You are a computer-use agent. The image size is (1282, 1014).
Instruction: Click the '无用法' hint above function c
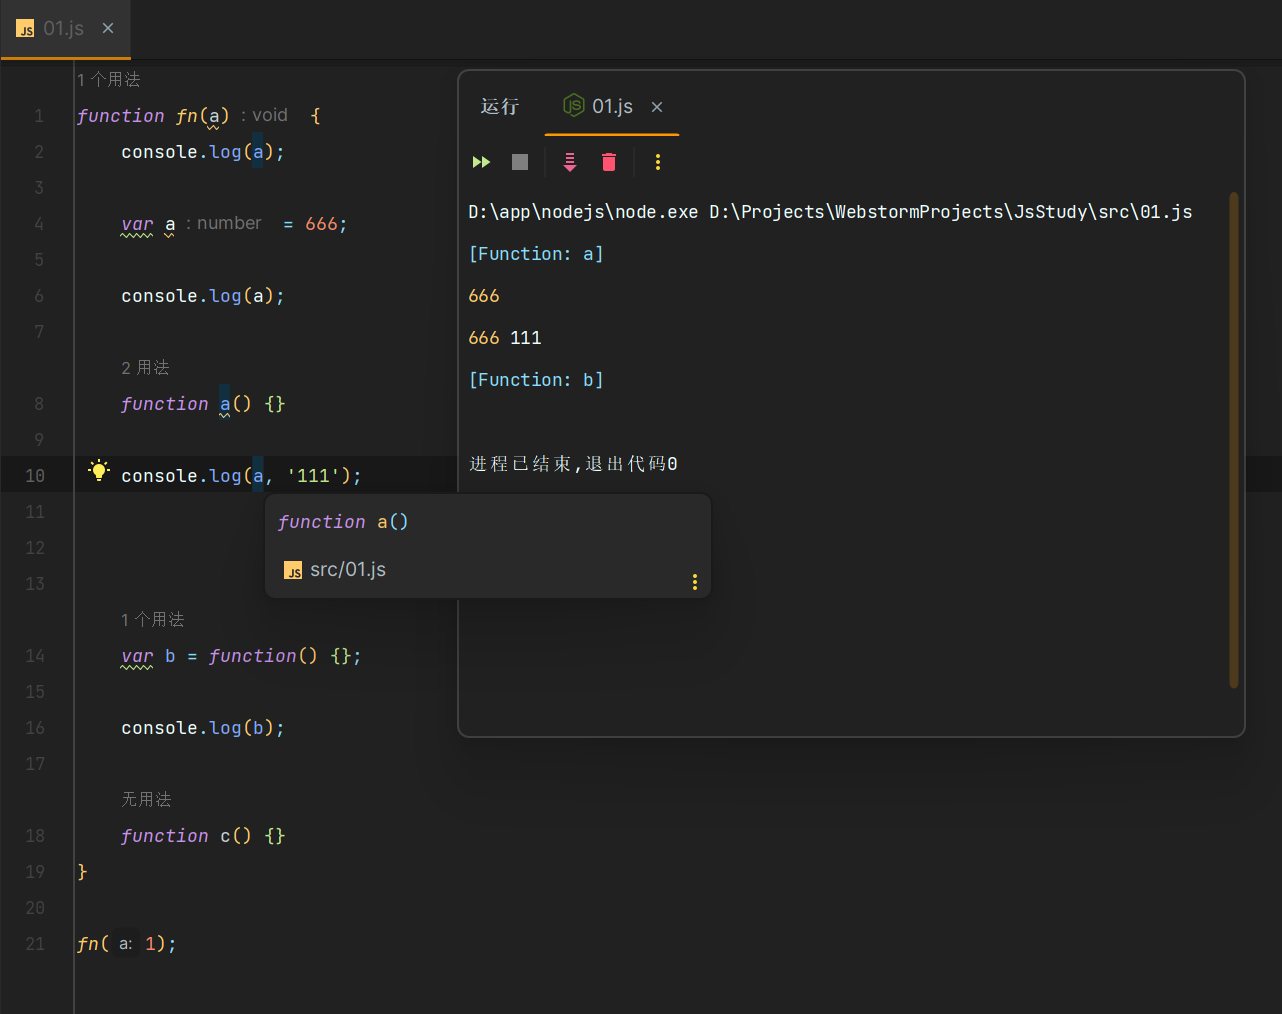(146, 800)
